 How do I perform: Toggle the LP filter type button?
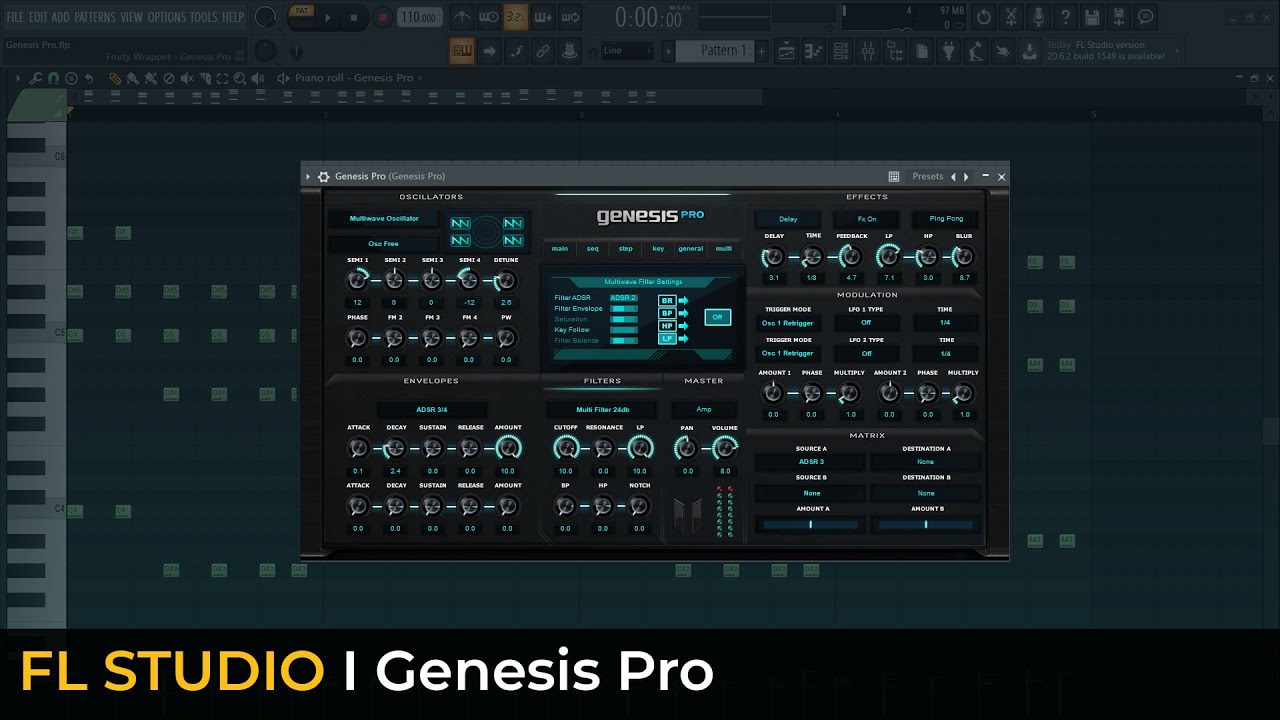pos(667,339)
